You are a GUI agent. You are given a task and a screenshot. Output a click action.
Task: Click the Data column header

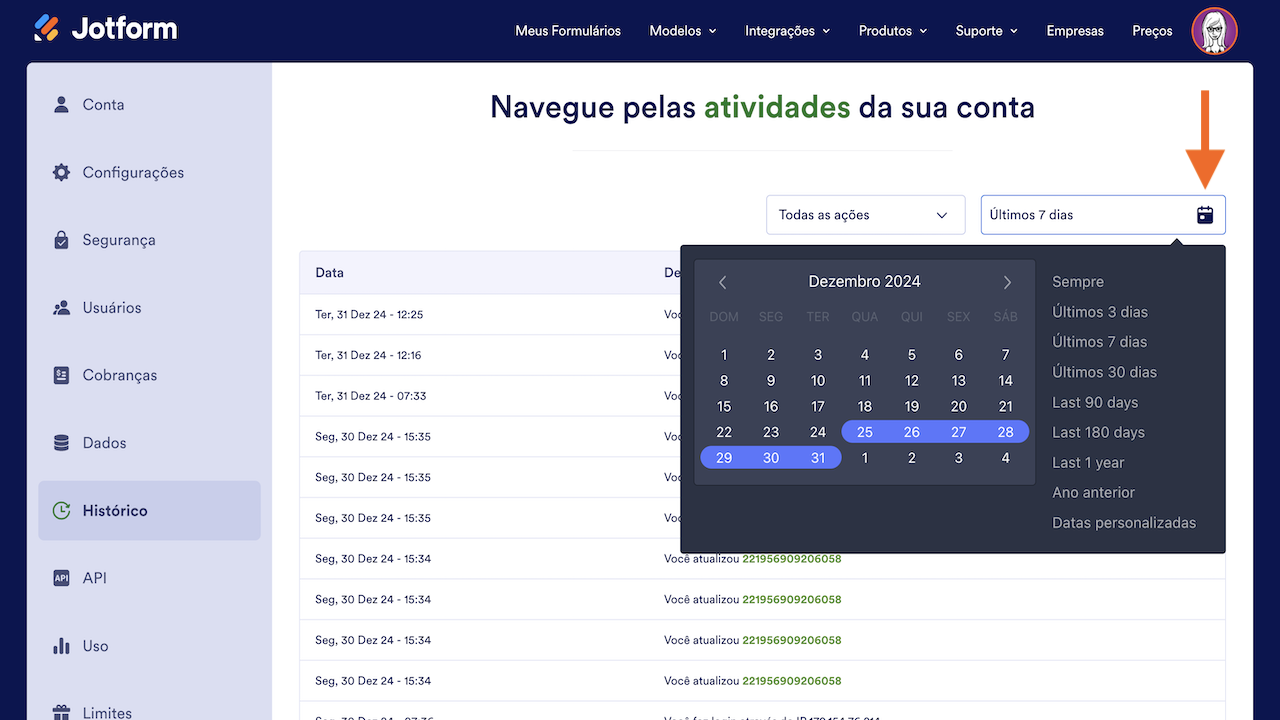[x=329, y=273]
